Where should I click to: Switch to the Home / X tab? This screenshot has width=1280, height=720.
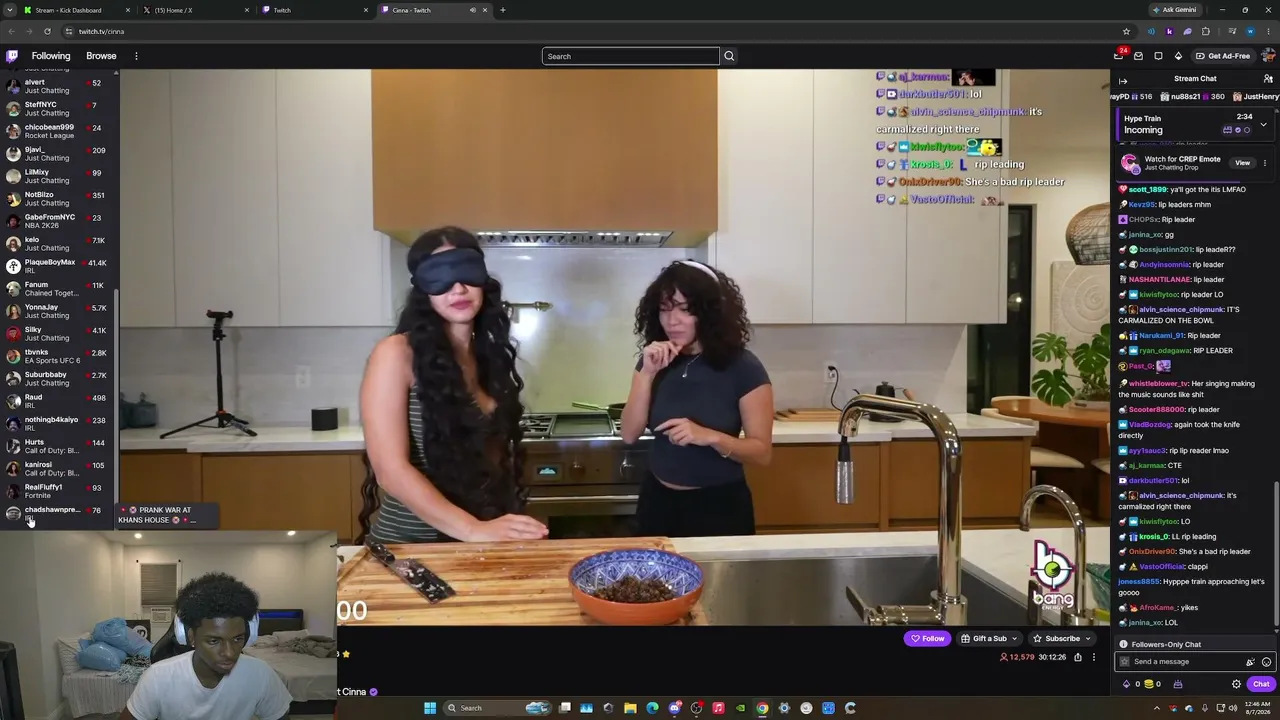(x=195, y=10)
